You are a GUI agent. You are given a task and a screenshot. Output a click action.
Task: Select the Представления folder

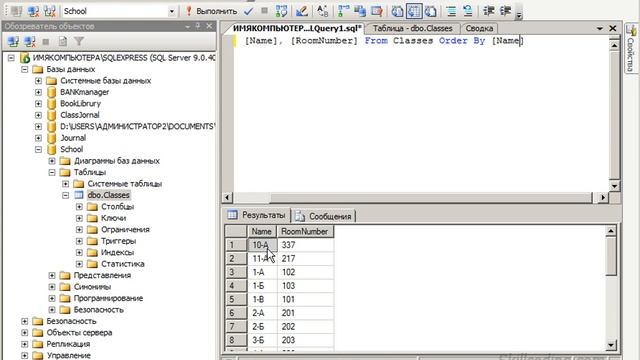click(102, 275)
